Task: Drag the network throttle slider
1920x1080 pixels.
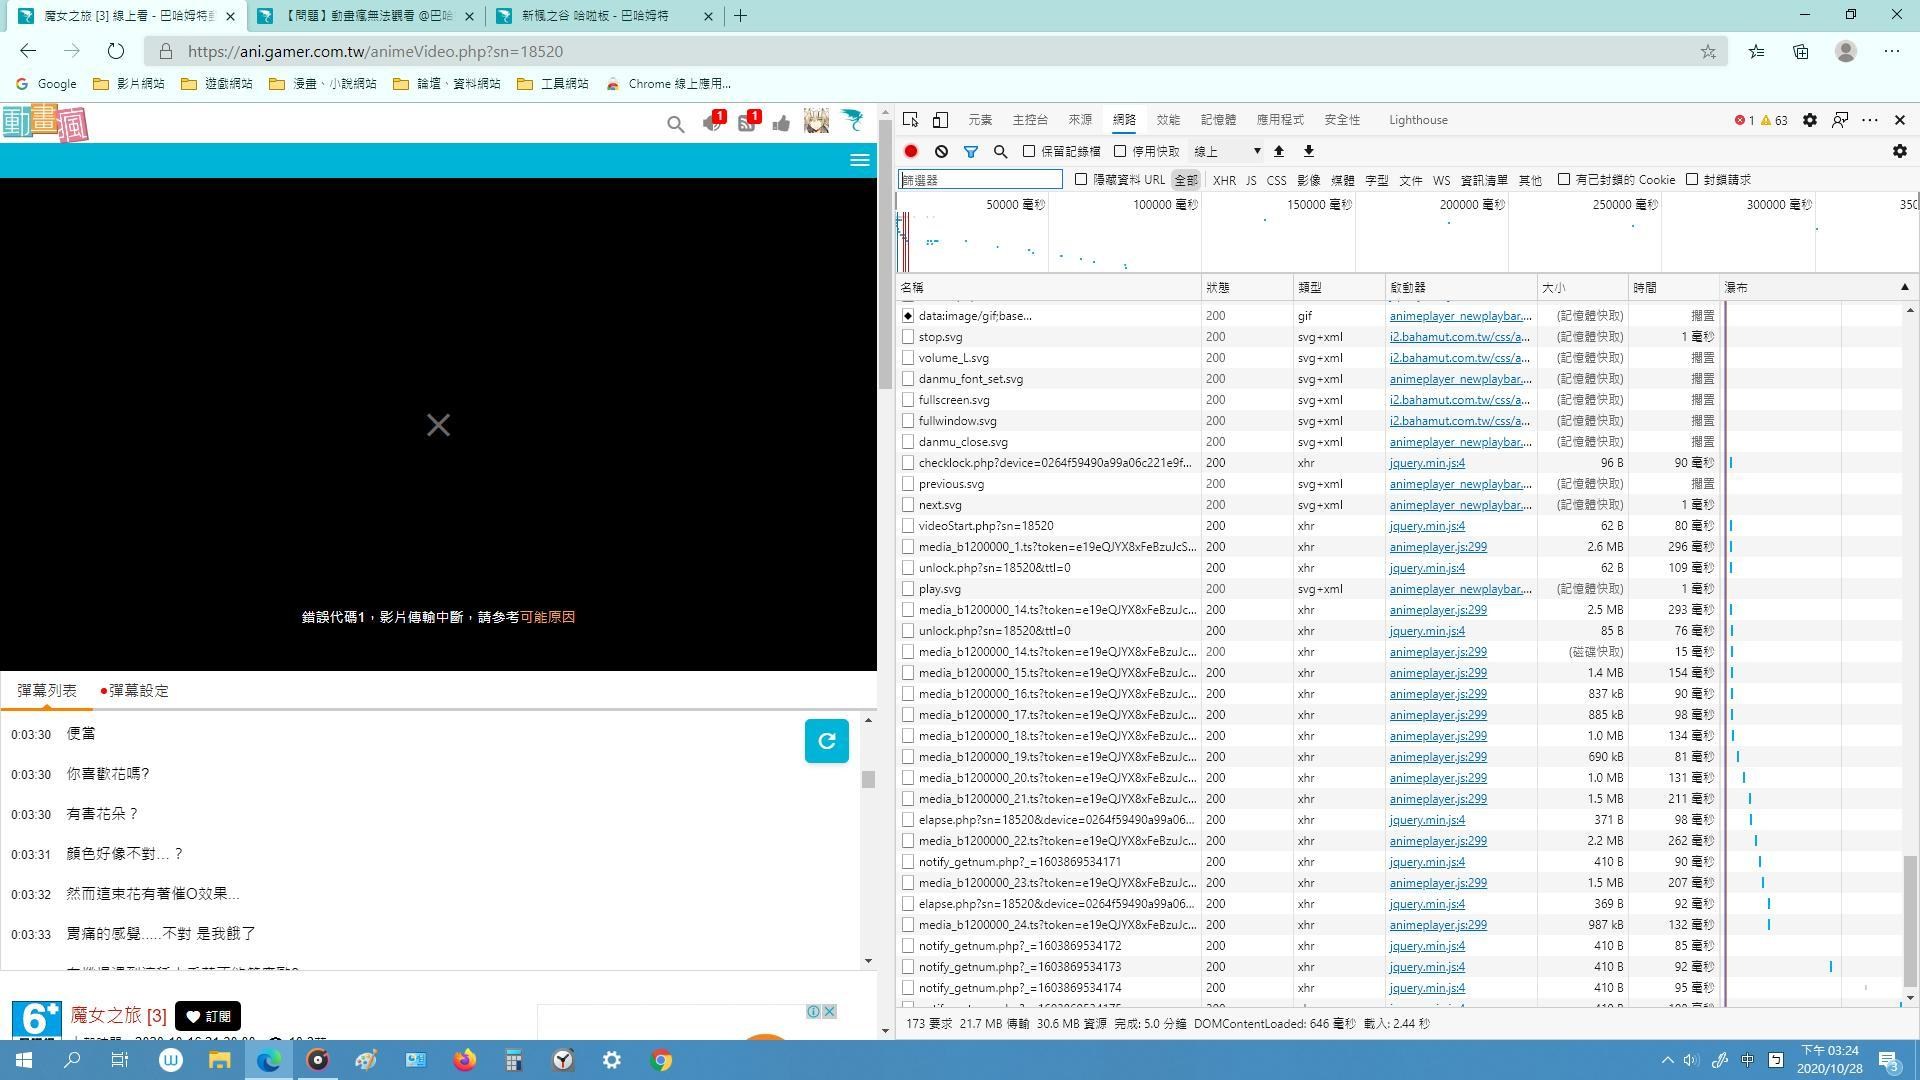Action: point(1226,150)
